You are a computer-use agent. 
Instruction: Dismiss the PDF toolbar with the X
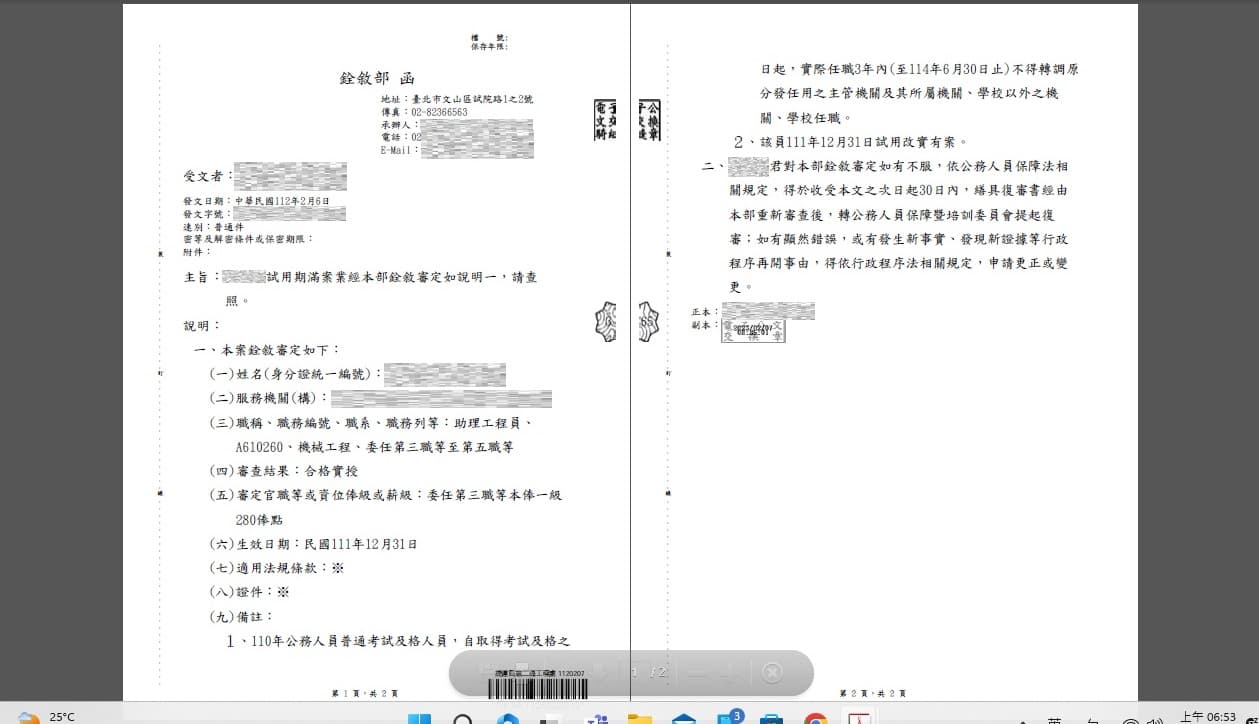tap(771, 672)
